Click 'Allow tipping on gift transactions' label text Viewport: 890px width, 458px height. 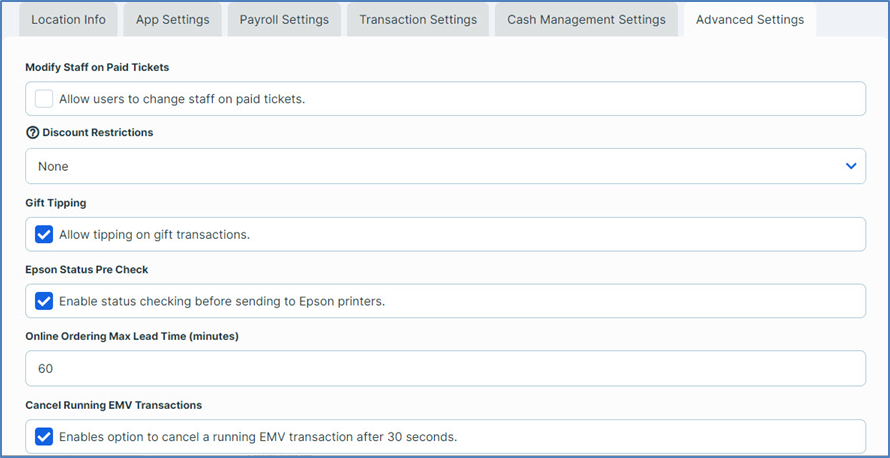click(x=154, y=234)
